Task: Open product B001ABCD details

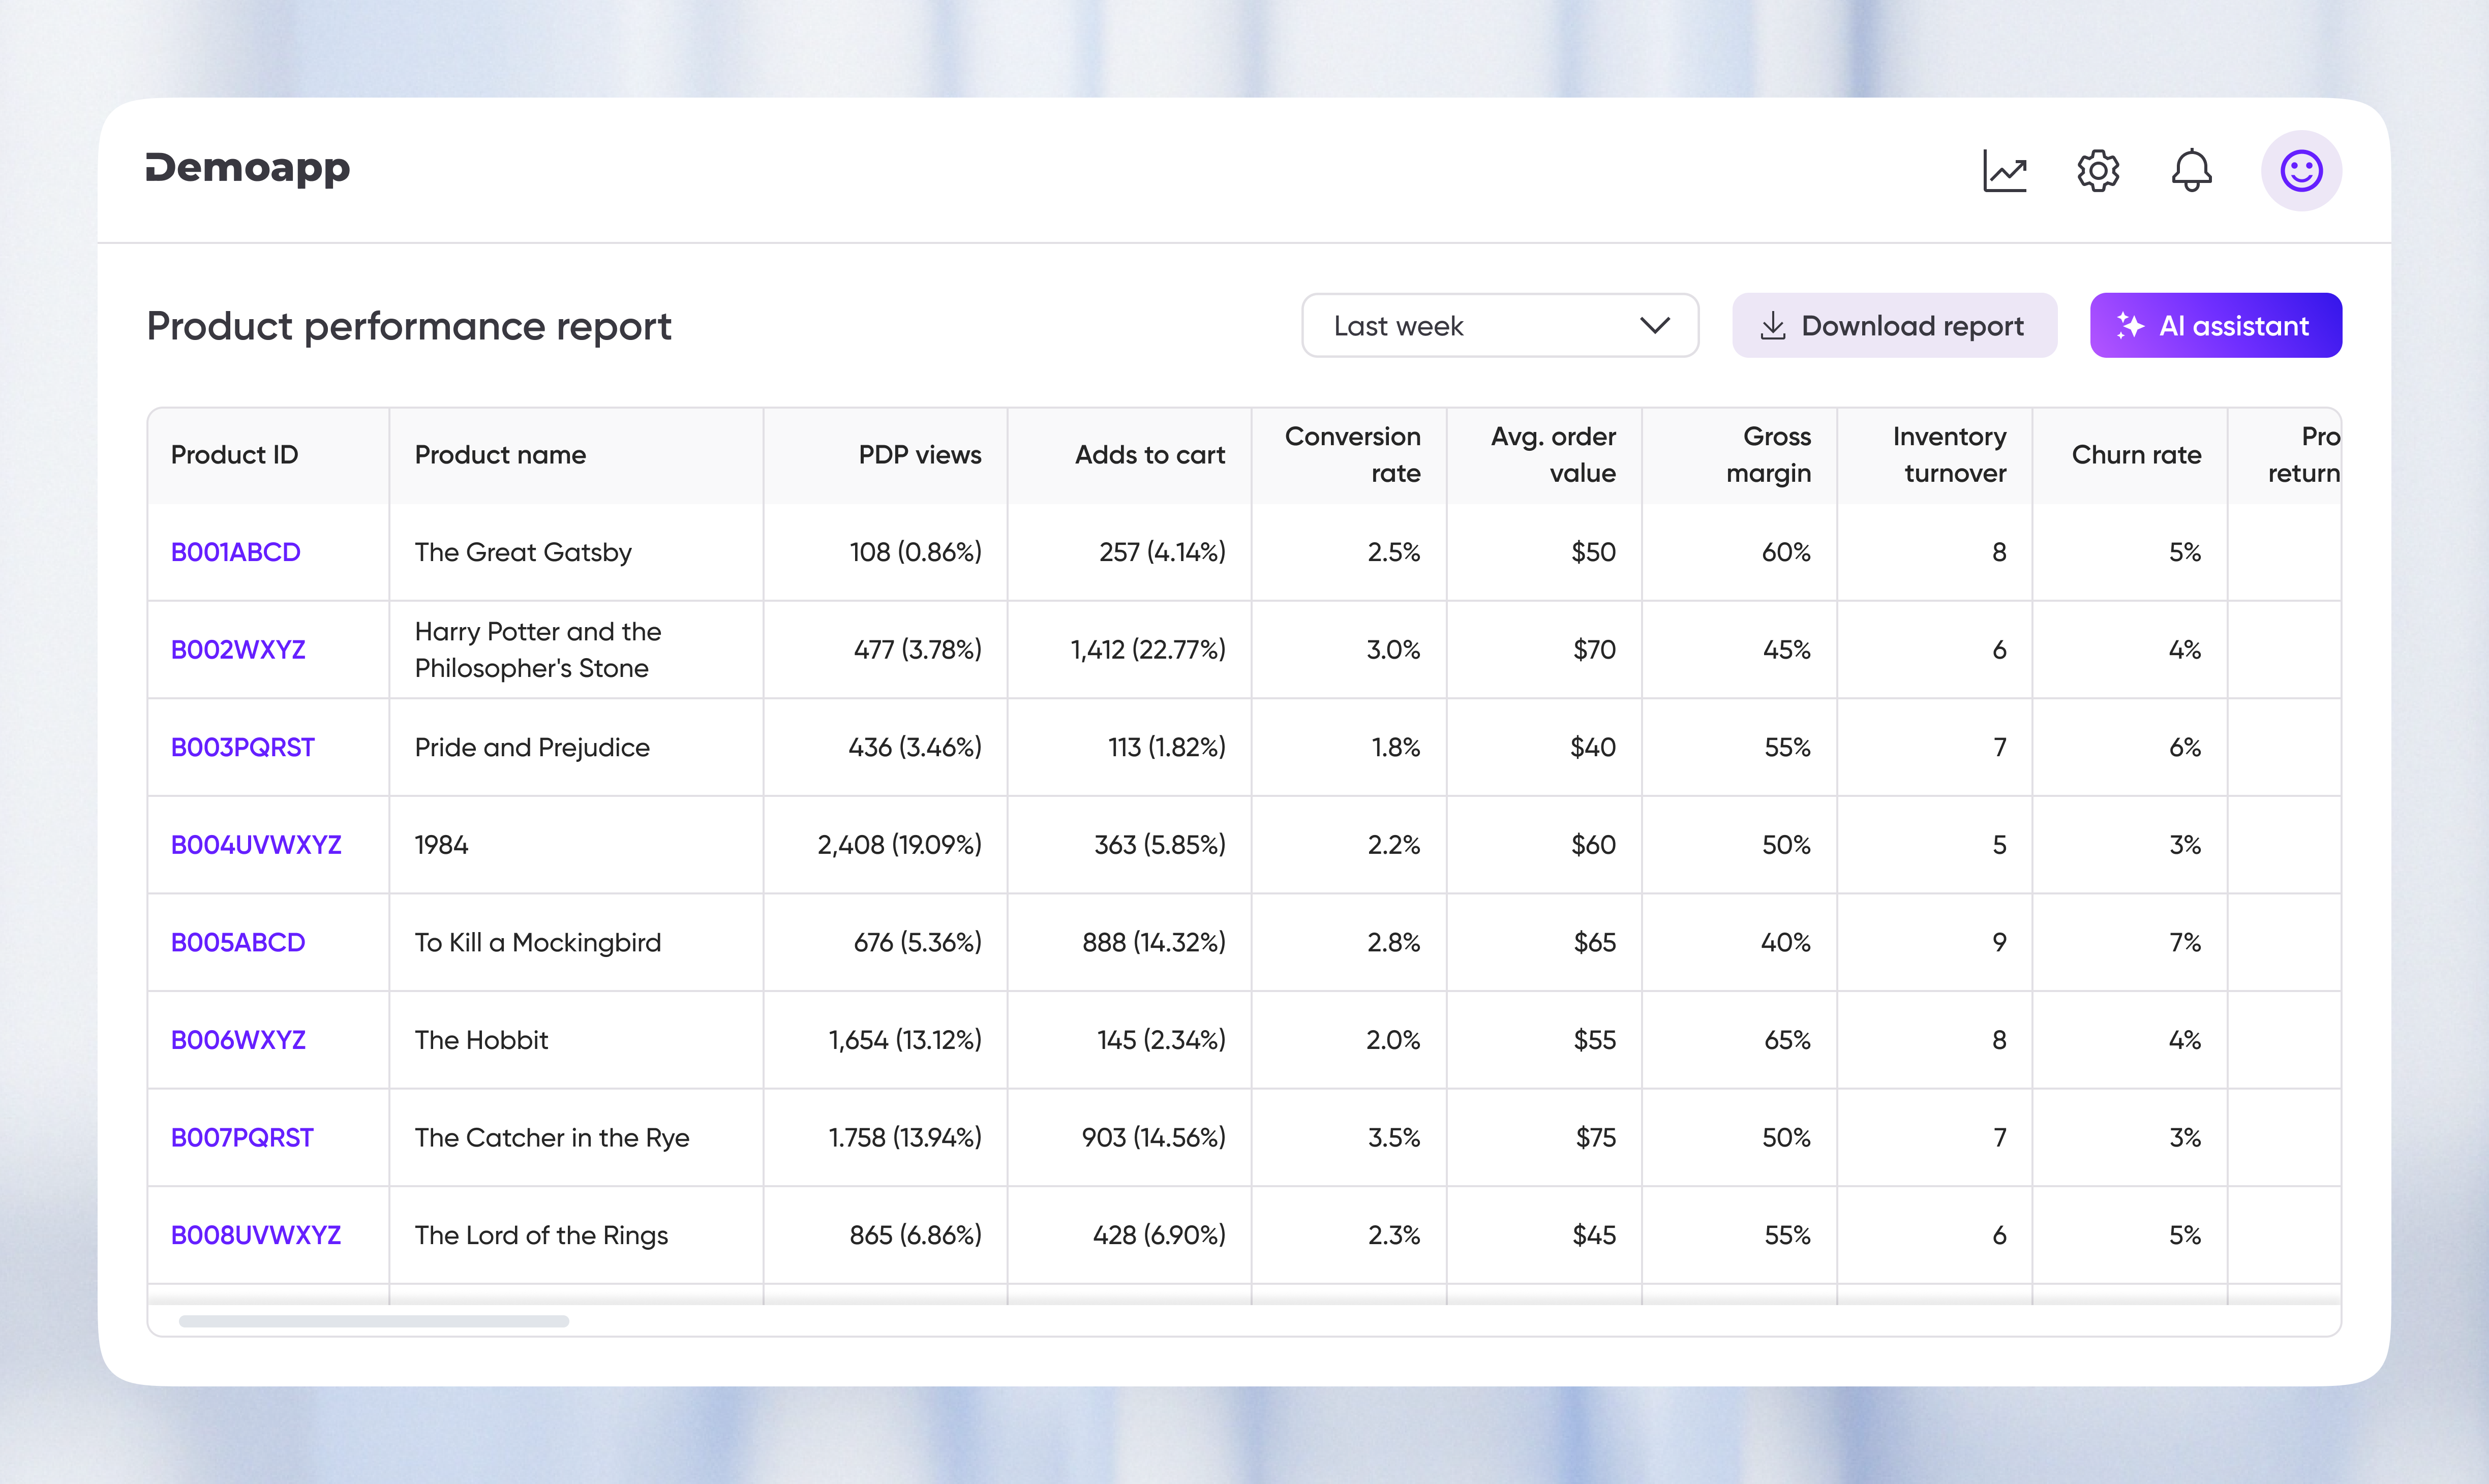Action: [x=235, y=551]
